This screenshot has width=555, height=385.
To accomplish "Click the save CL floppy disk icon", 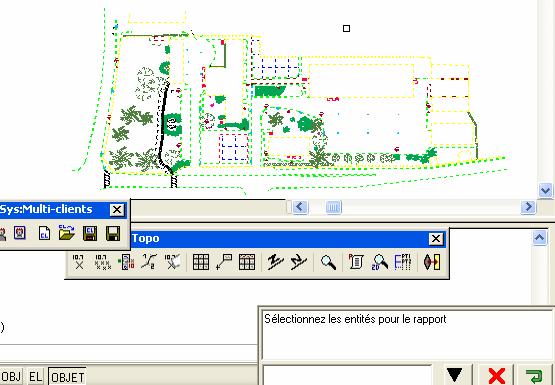I will 90,234.
